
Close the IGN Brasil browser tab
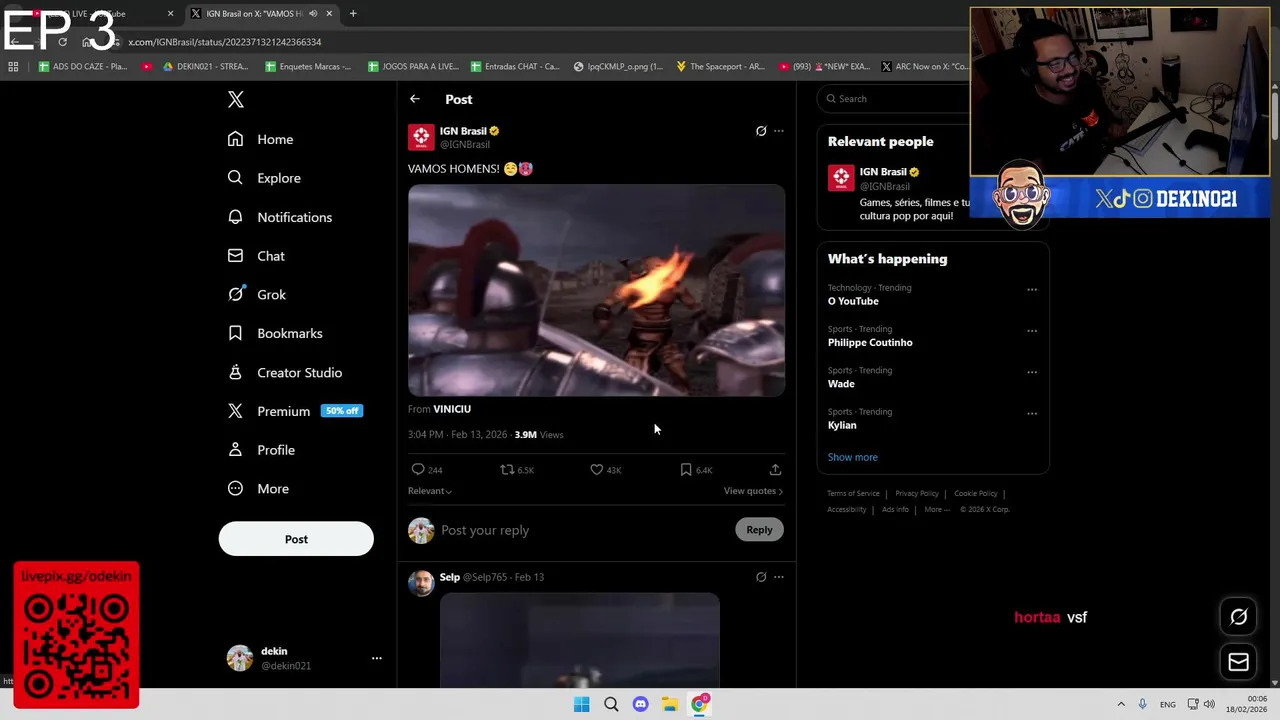(x=329, y=14)
